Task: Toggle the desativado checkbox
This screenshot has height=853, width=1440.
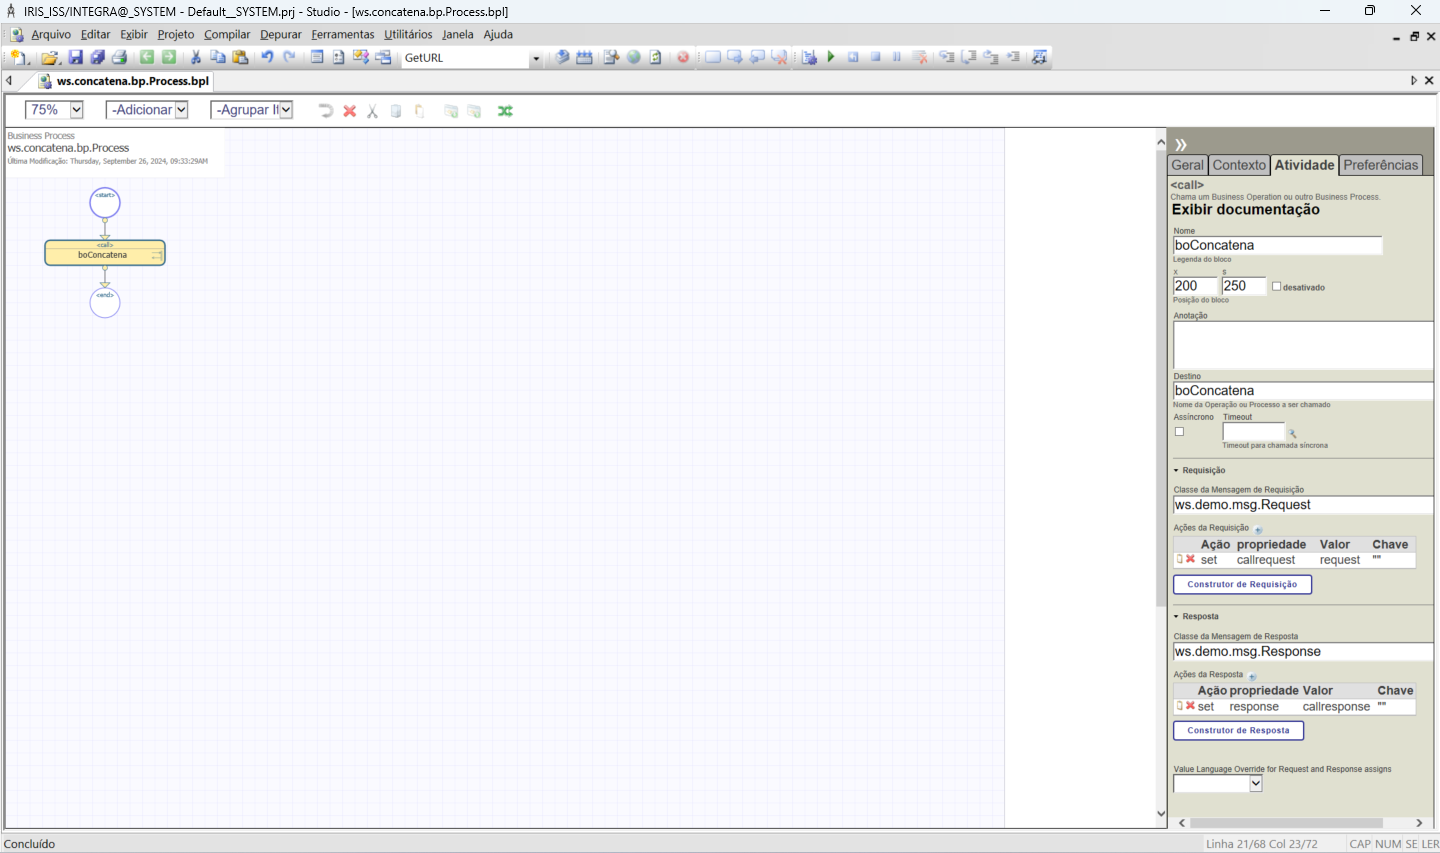Action: click(x=1276, y=287)
